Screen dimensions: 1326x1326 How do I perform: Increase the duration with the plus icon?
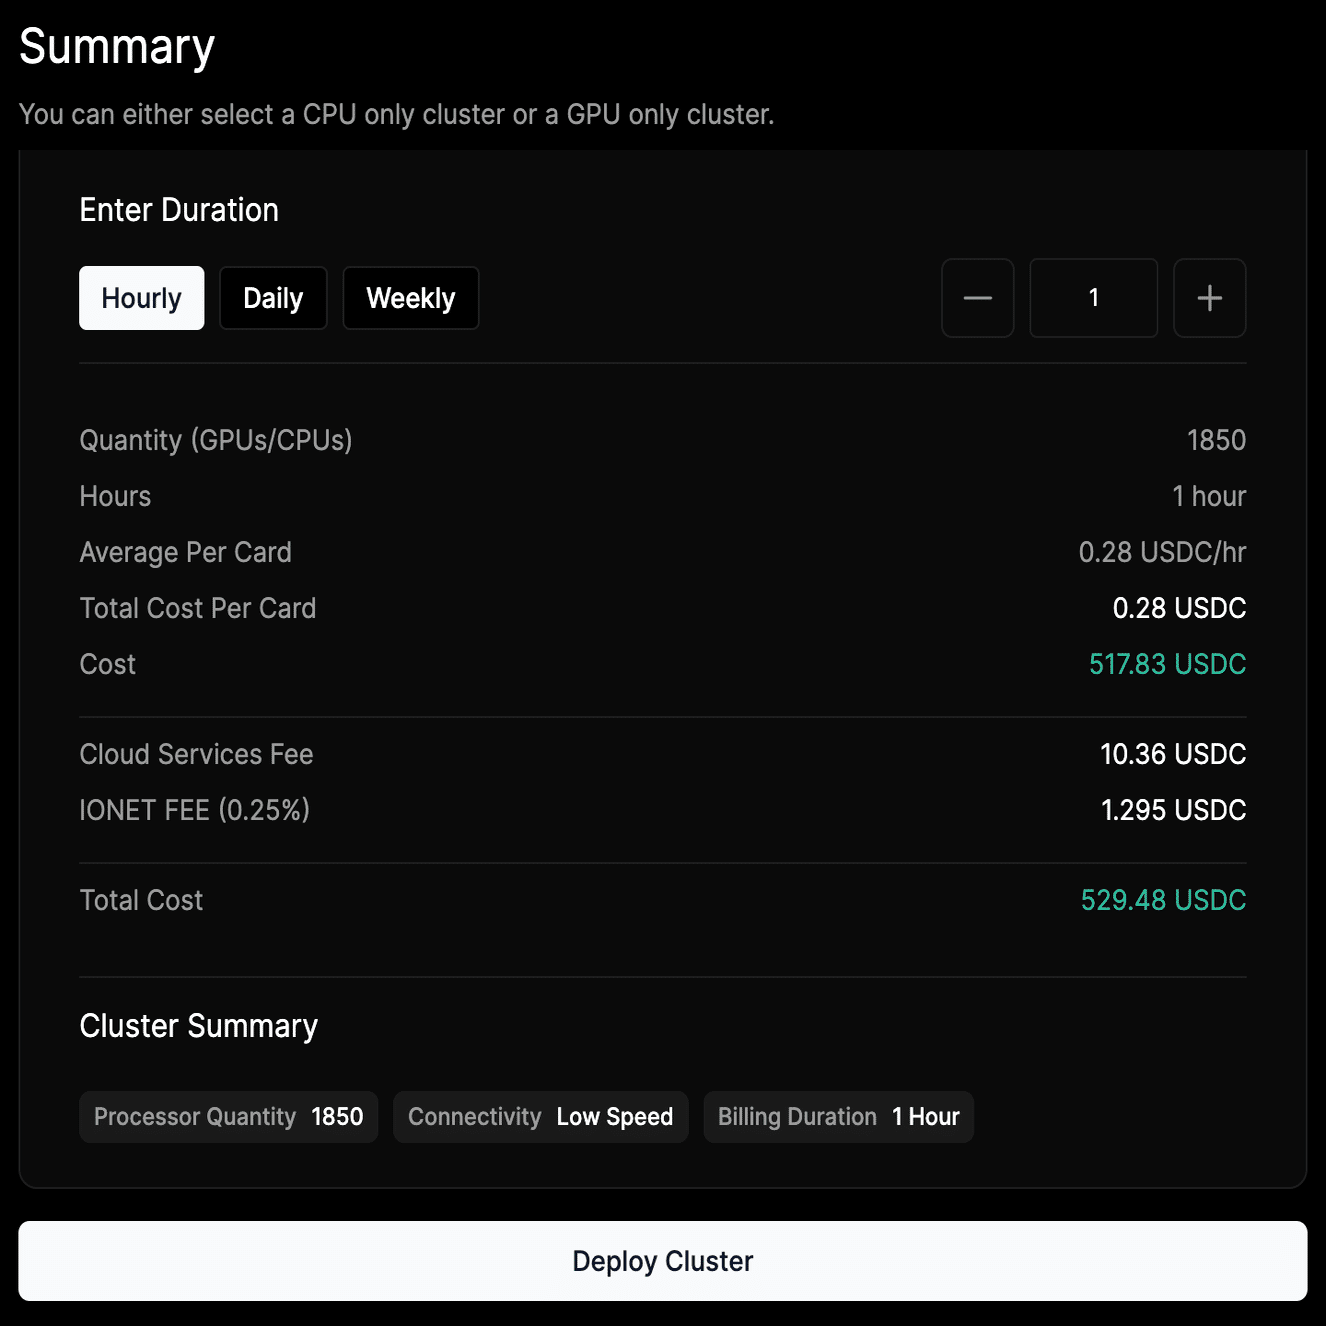[1209, 298]
